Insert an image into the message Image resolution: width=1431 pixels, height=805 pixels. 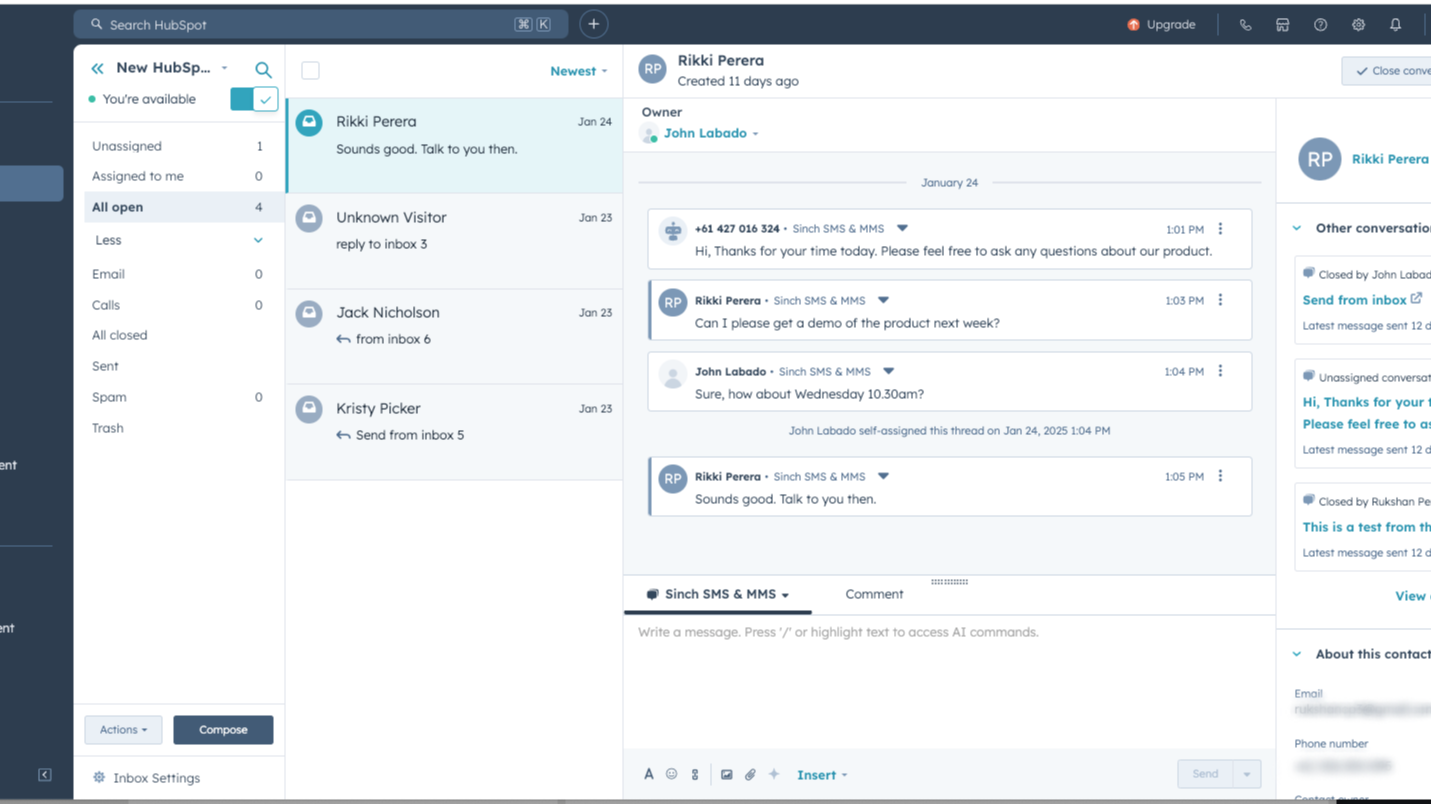[726, 774]
